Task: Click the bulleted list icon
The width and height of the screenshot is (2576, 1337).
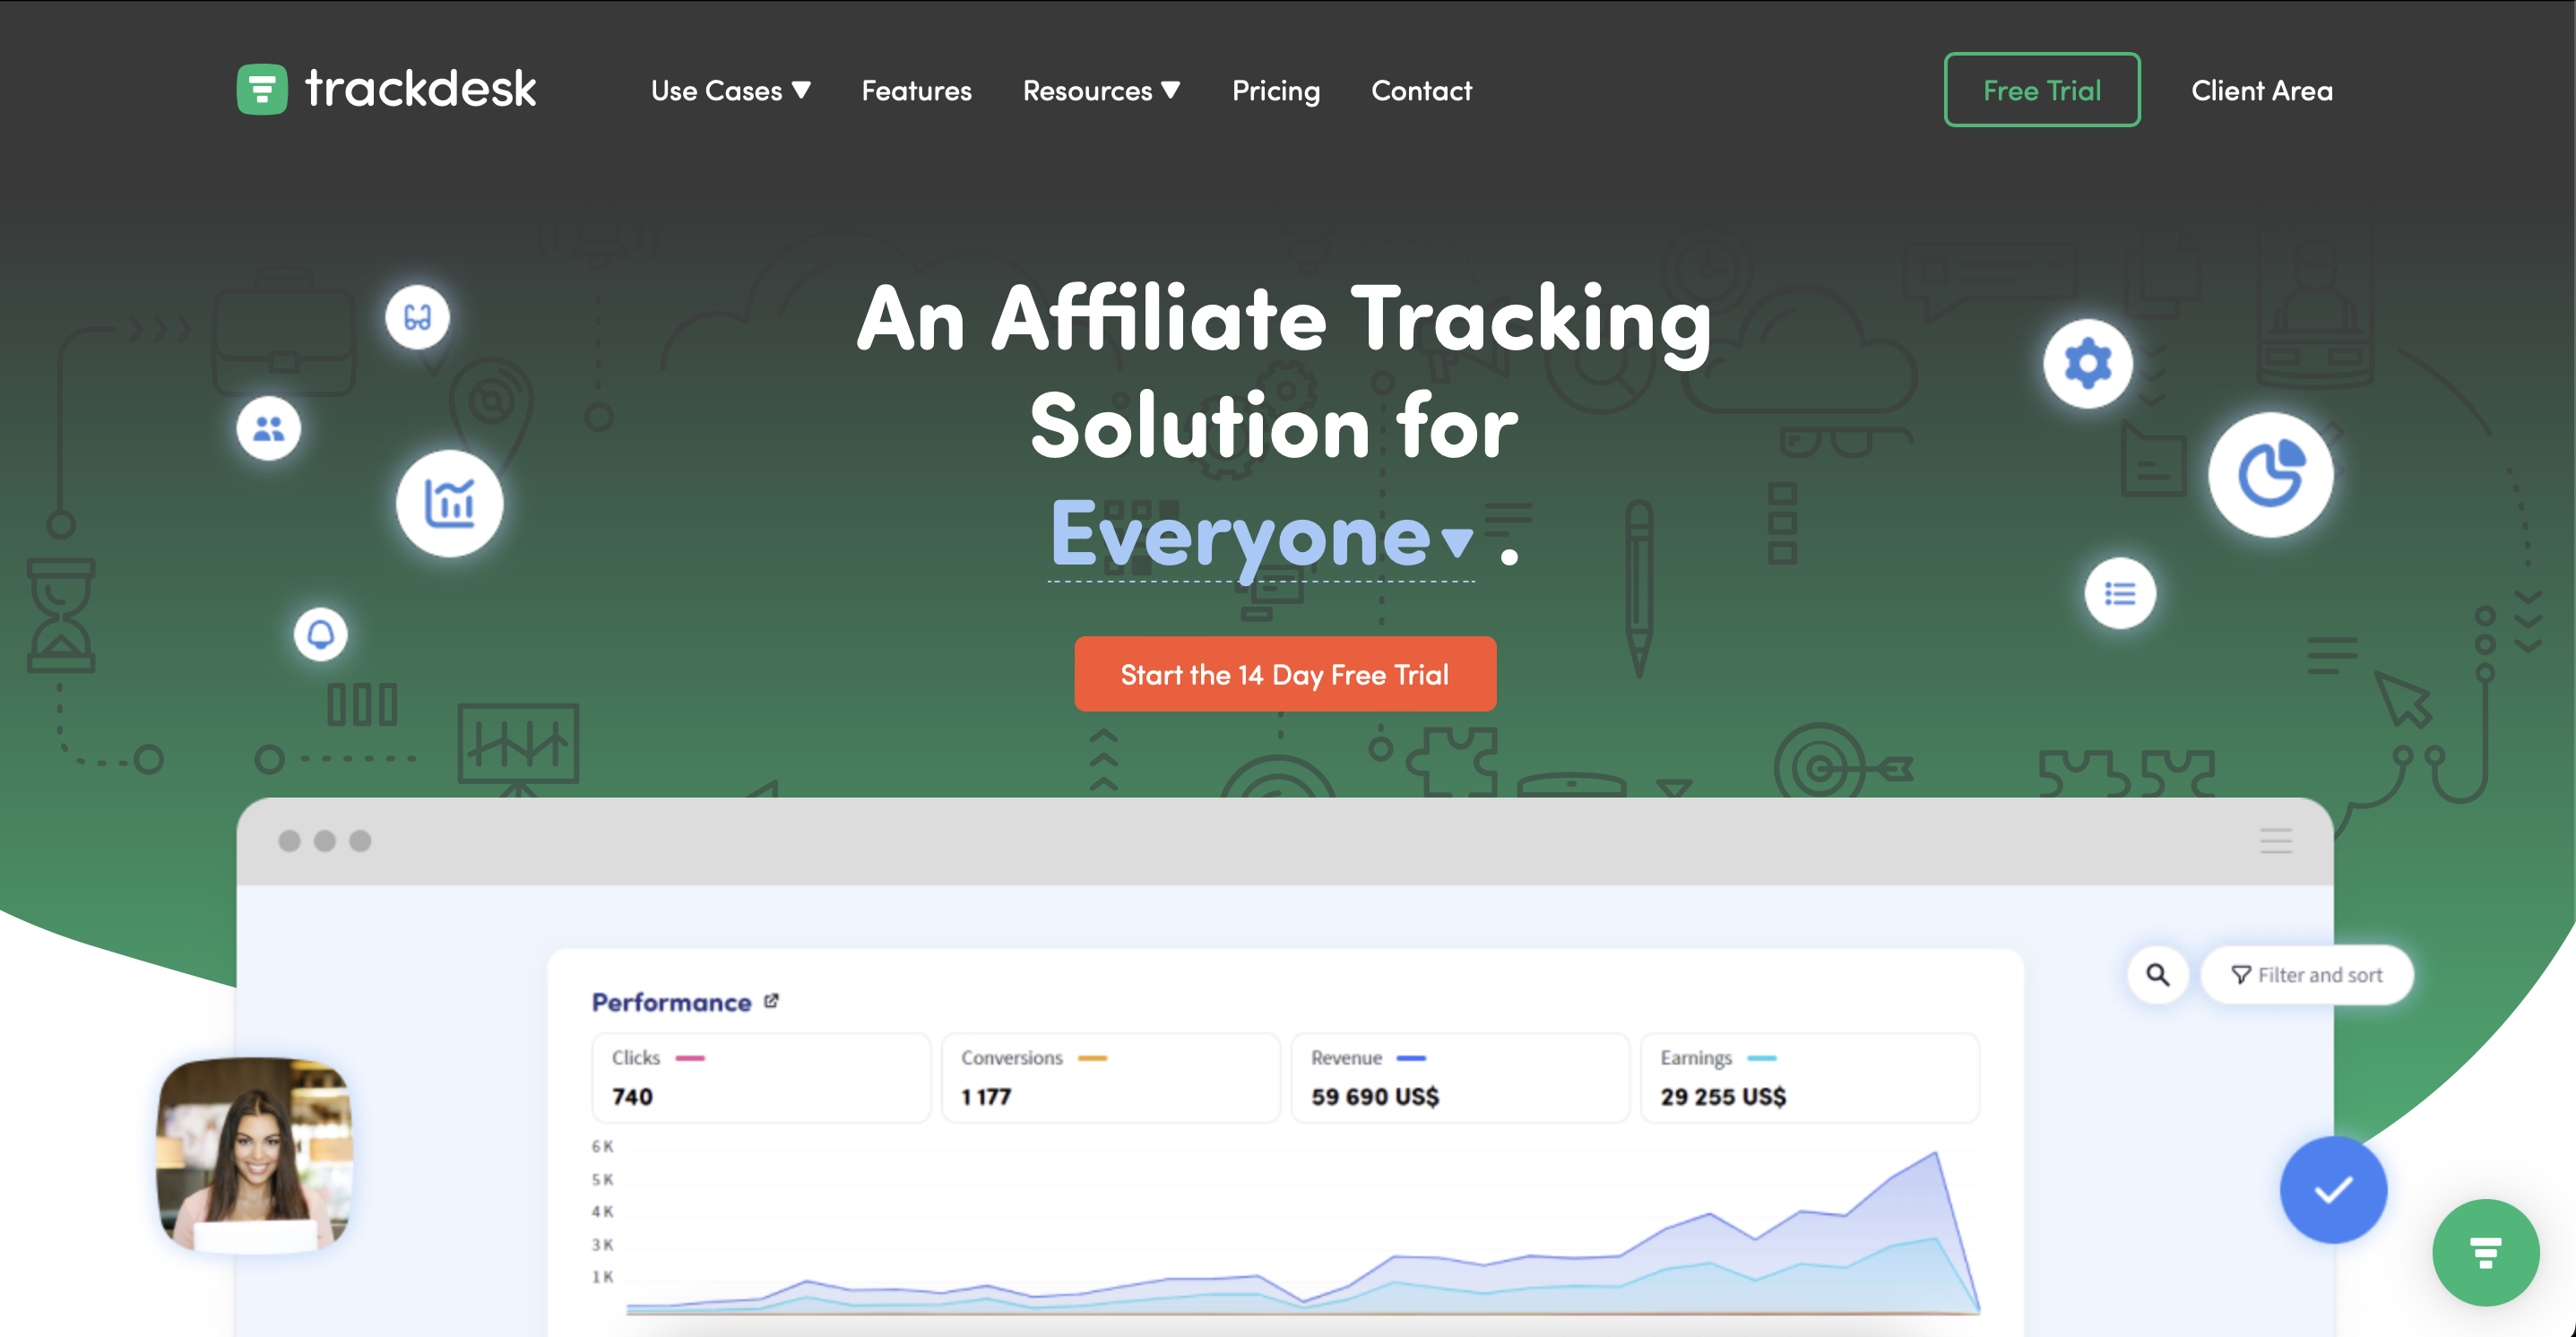Action: click(2120, 595)
